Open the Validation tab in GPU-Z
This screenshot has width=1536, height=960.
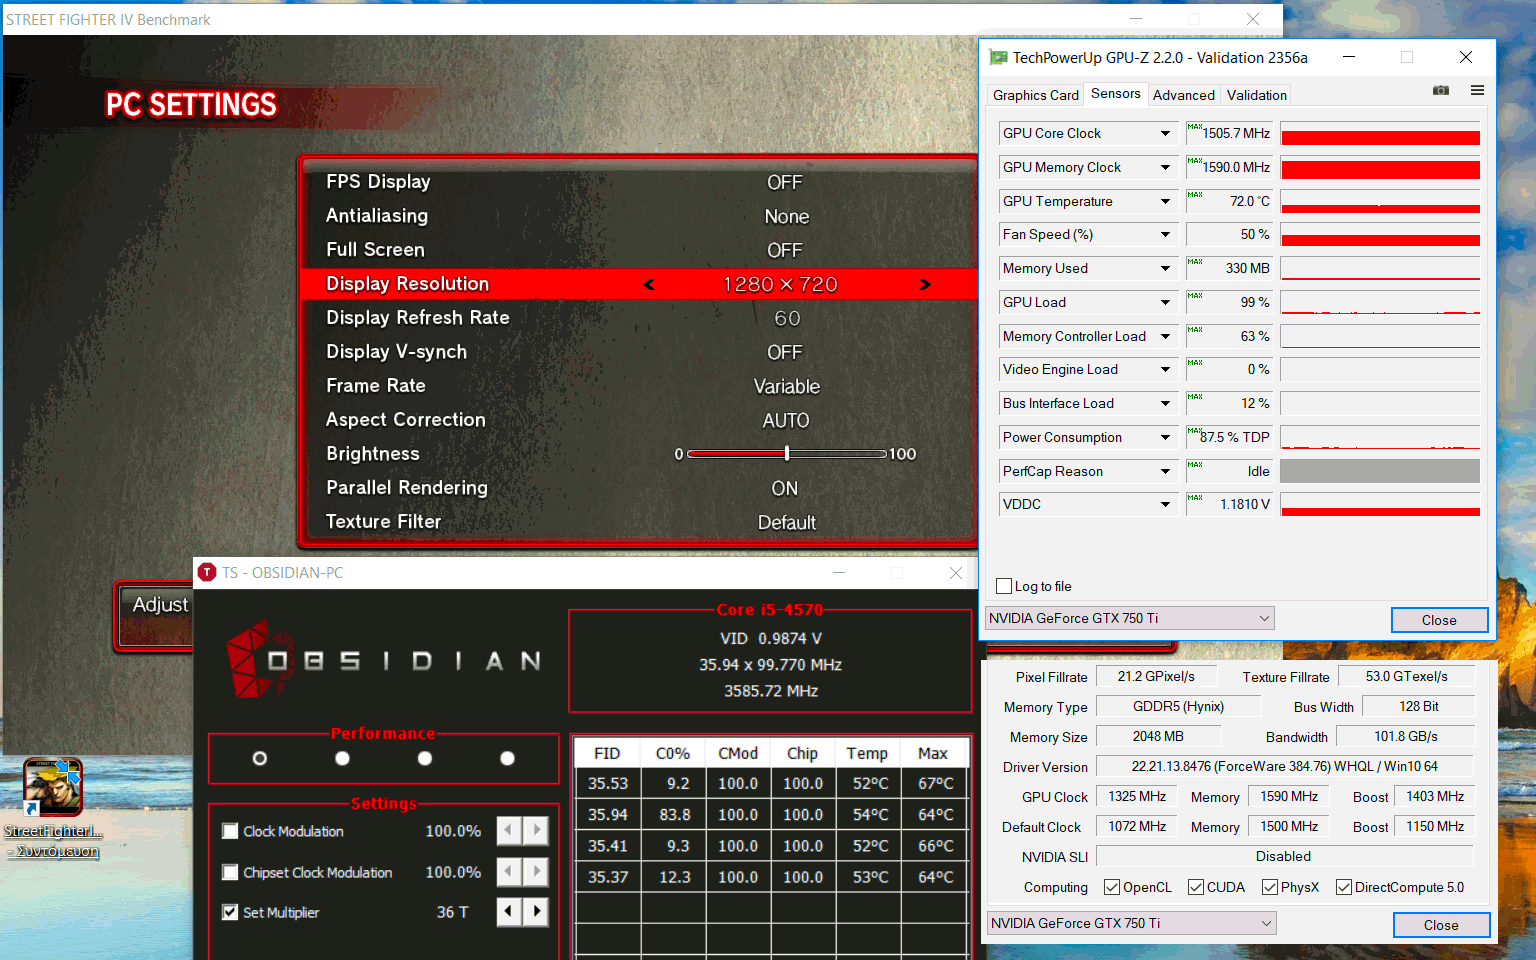[x=1257, y=95]
